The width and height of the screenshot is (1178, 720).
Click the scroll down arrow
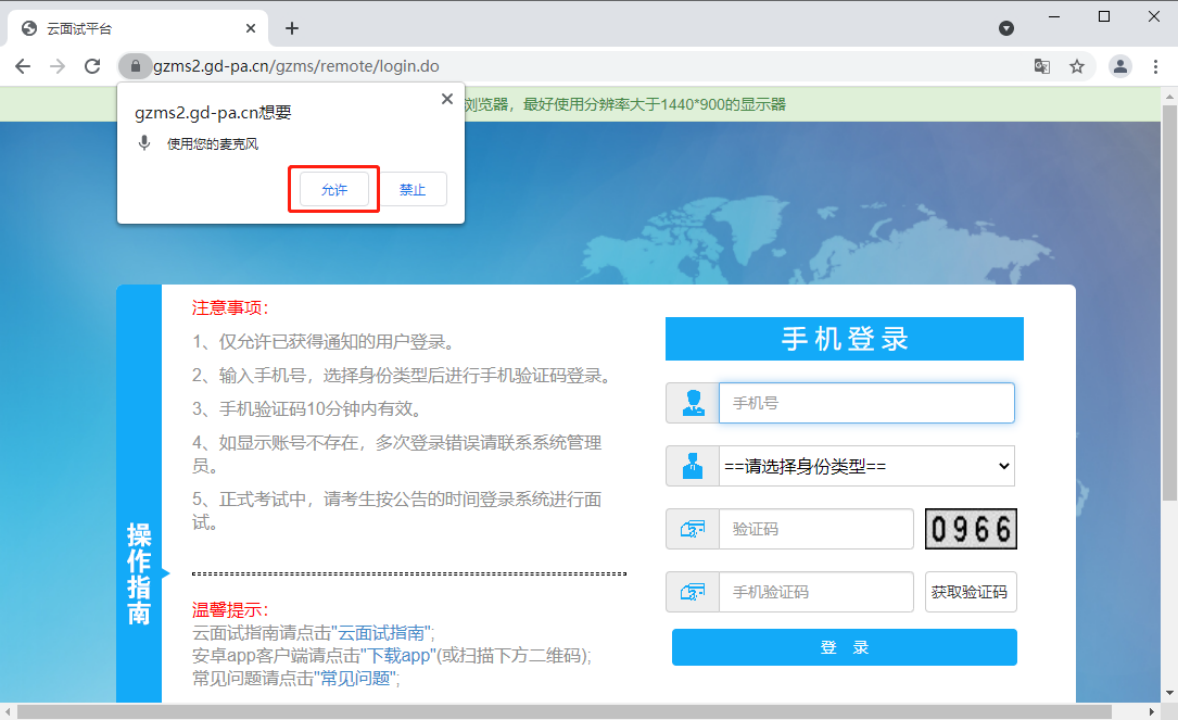point(1169,693)
